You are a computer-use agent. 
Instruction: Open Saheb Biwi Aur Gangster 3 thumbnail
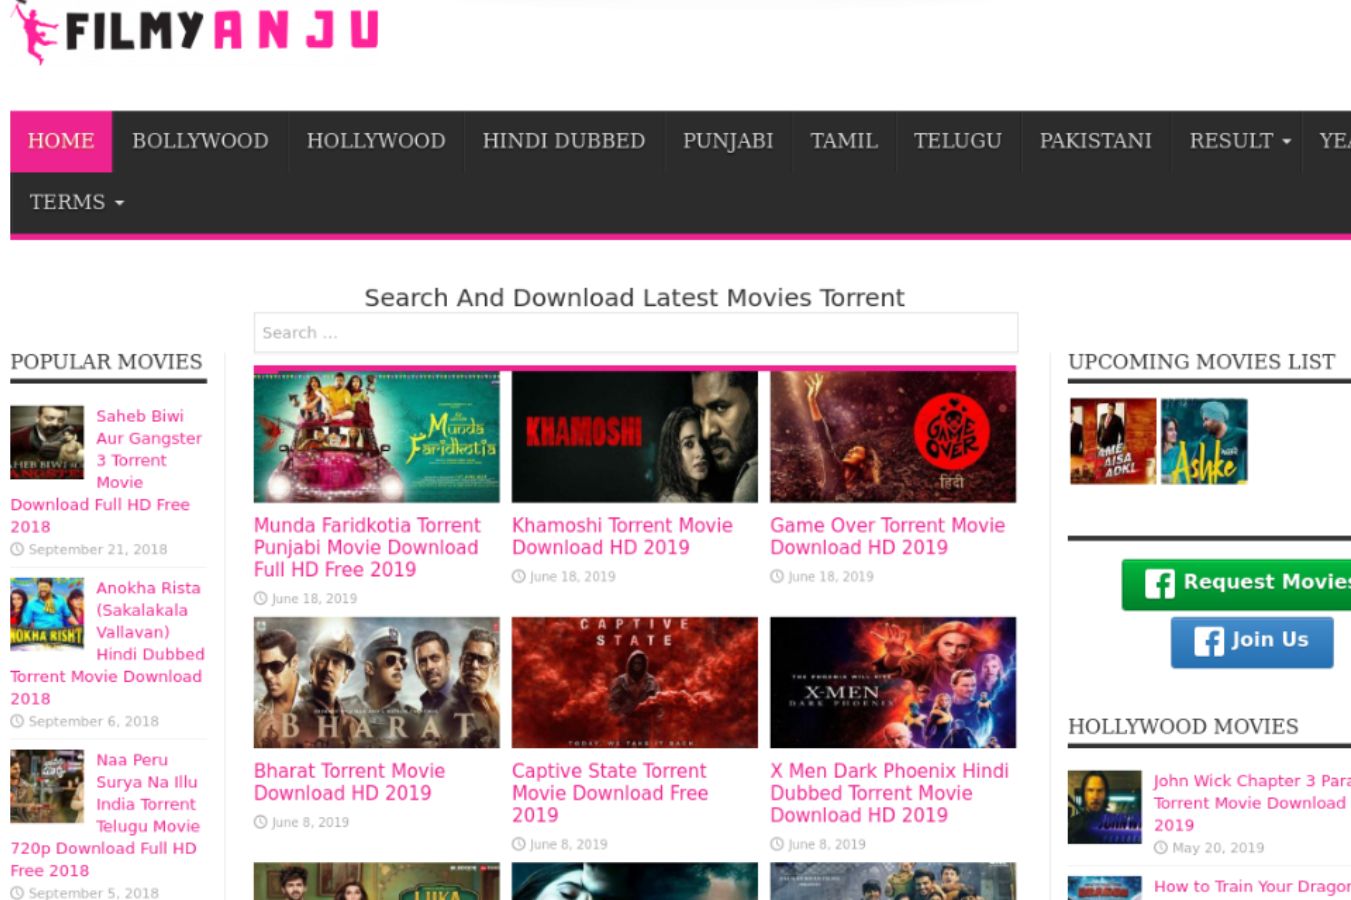click(x=47, y=442)
